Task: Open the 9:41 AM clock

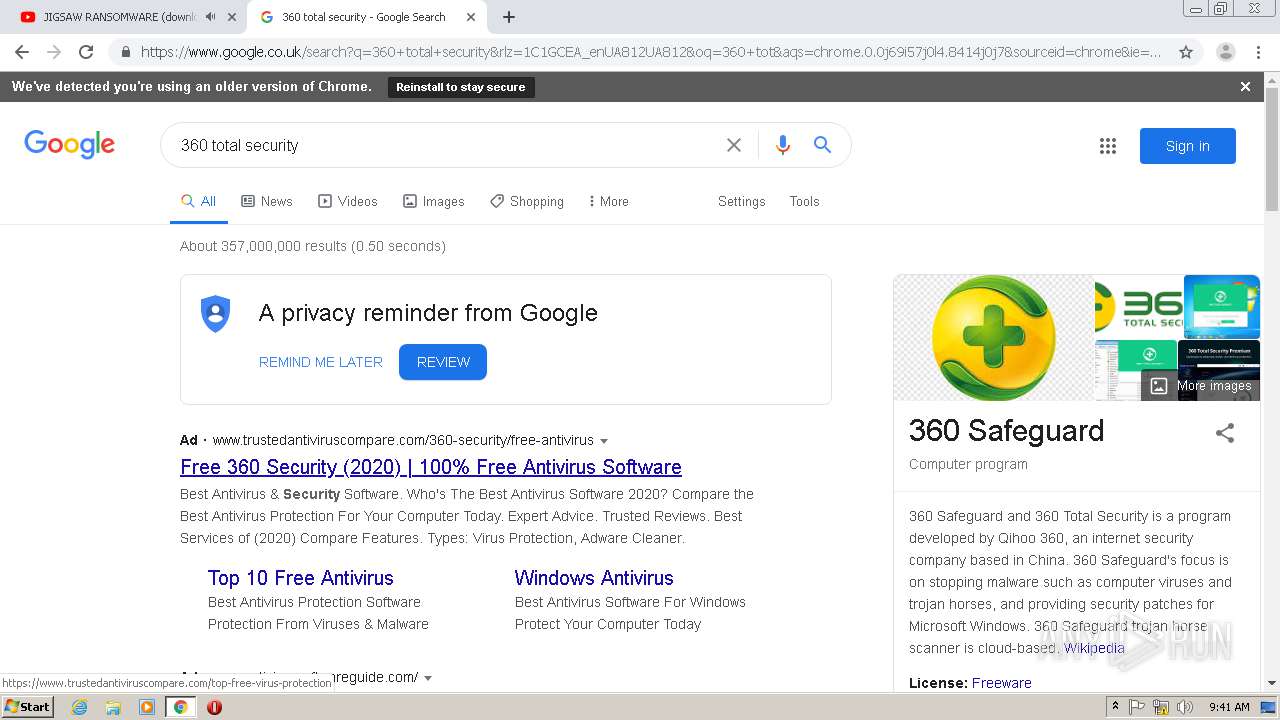Action: [1229, 707]
